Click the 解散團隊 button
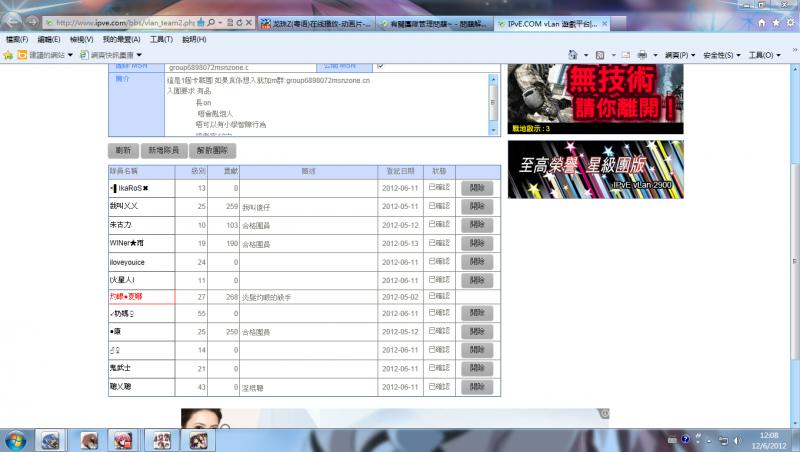This screenshot has width=800, height=452. click(x=212, y=150)
